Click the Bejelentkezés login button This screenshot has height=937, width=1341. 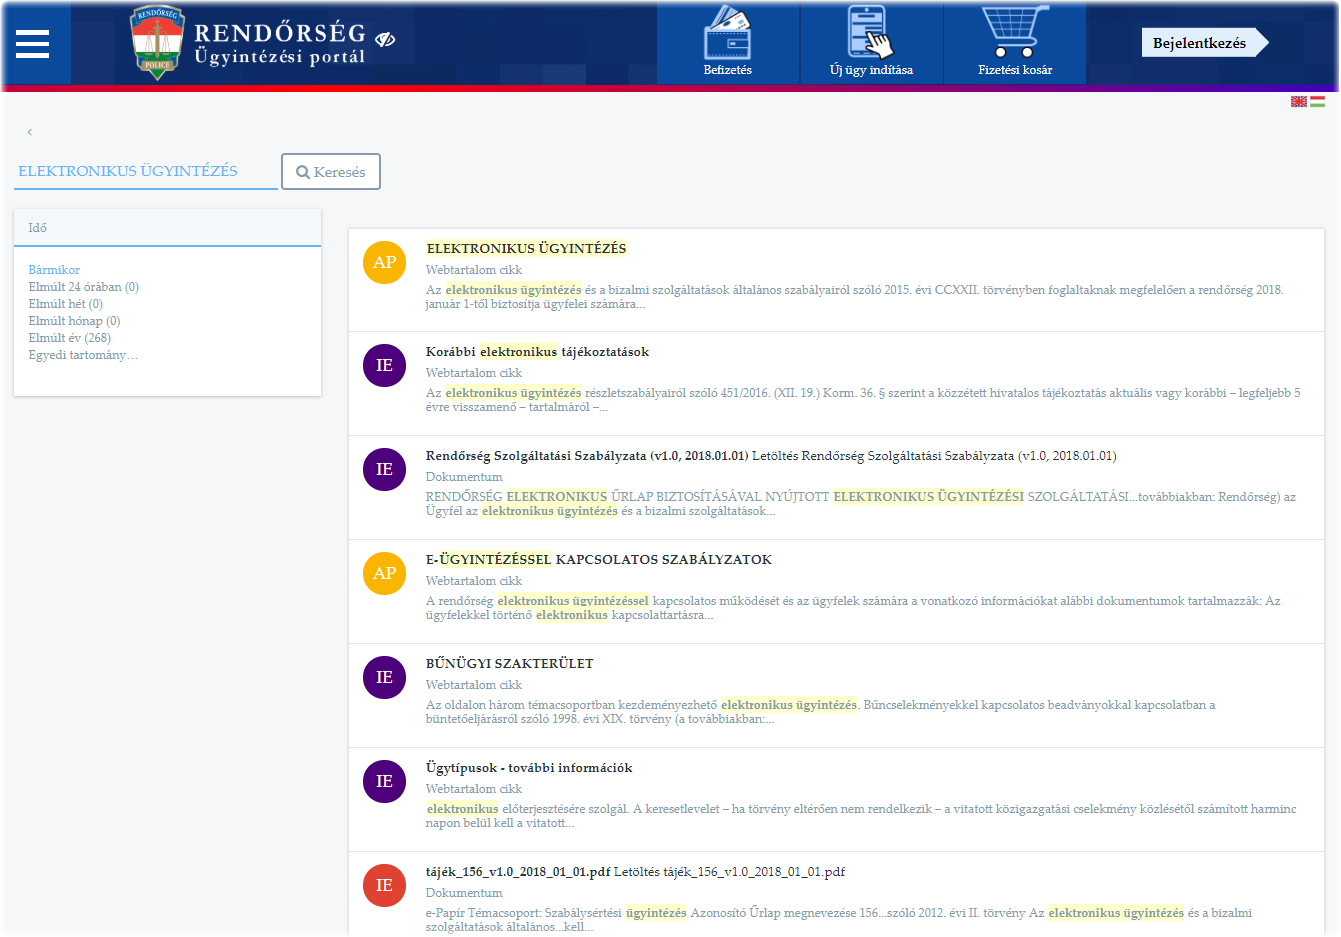pyautogui.click(x=1204, y=43)
